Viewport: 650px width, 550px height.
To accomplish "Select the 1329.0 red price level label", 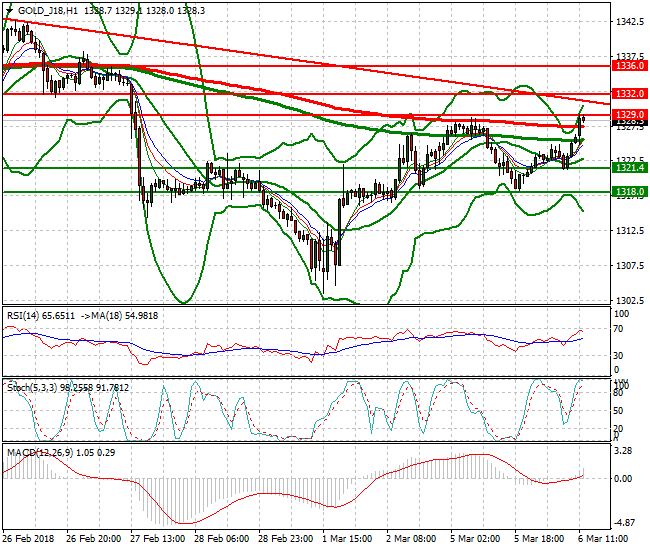I will [x=630, y=114].
